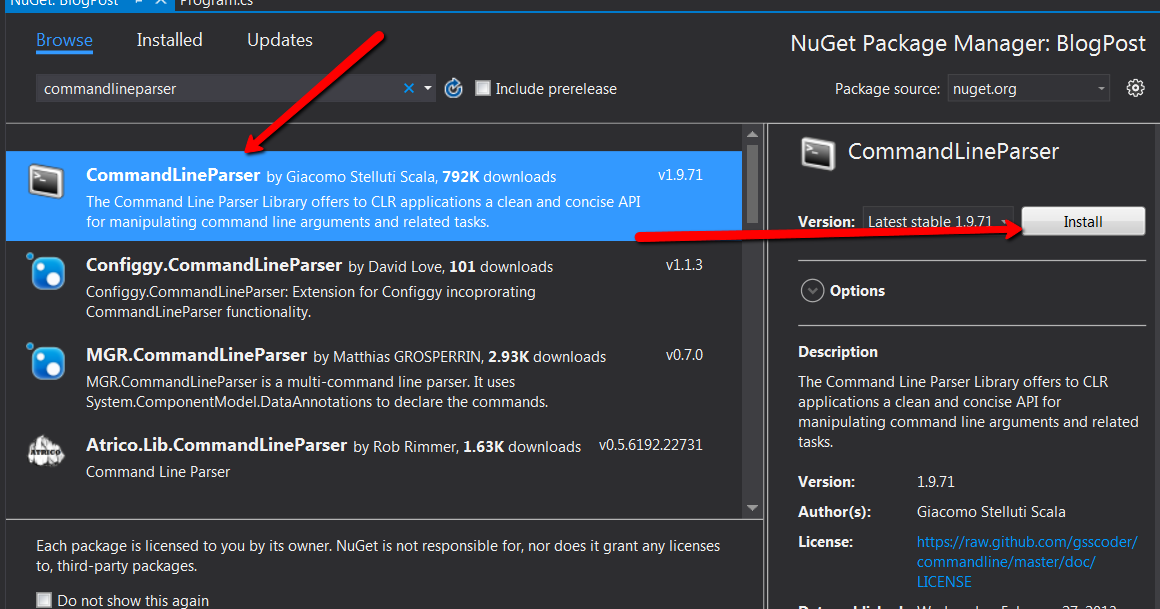Click author Giacomo Stelluti Scala in details
The width and height of the screenshot is (1160, 609).
coord(991,512)
